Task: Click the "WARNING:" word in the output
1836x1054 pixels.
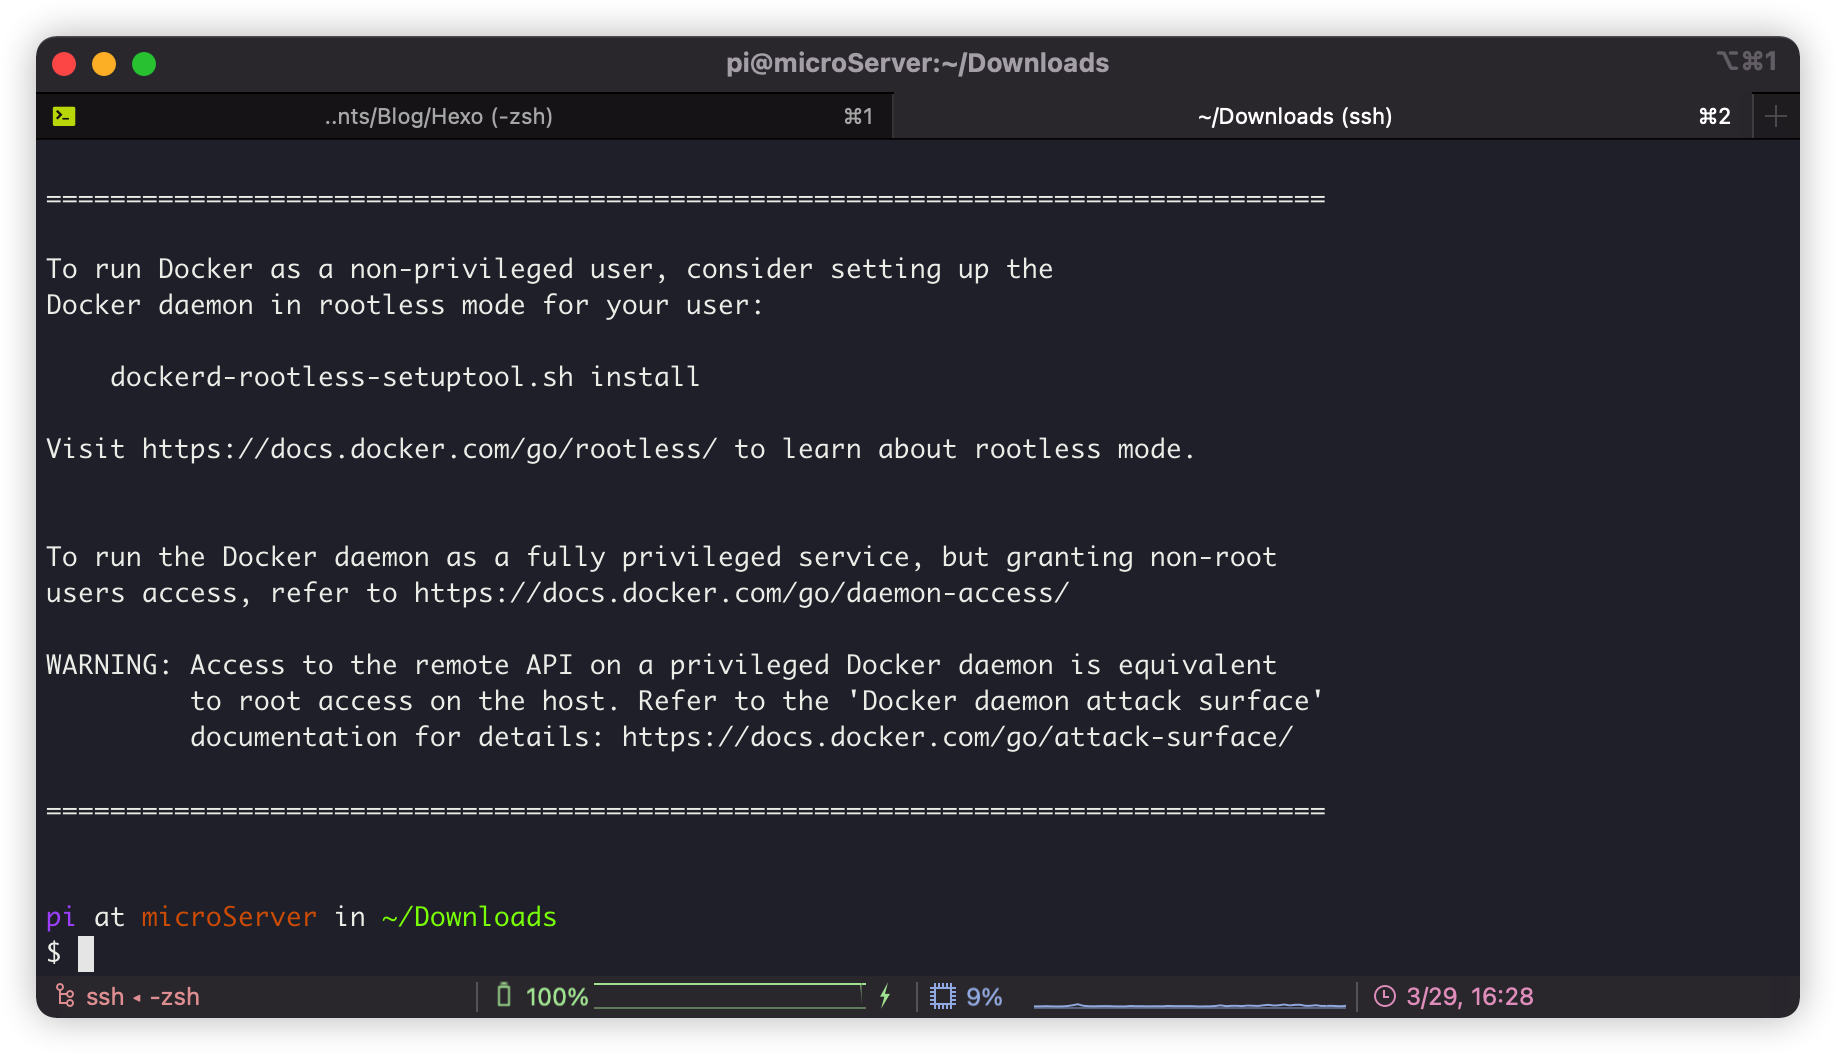Action: [109, 665]
